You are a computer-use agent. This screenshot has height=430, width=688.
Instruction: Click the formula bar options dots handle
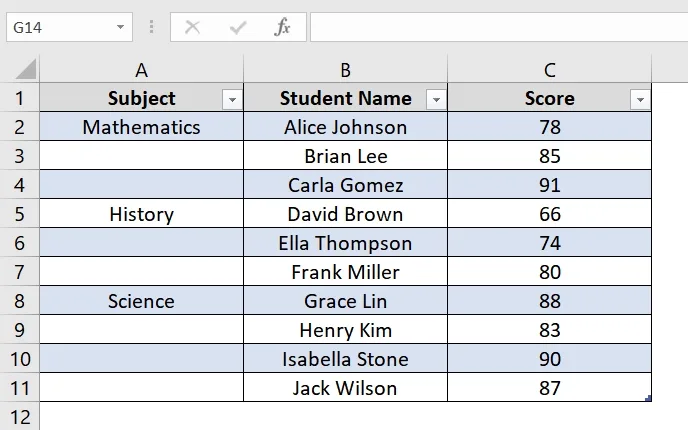[151, 27]
